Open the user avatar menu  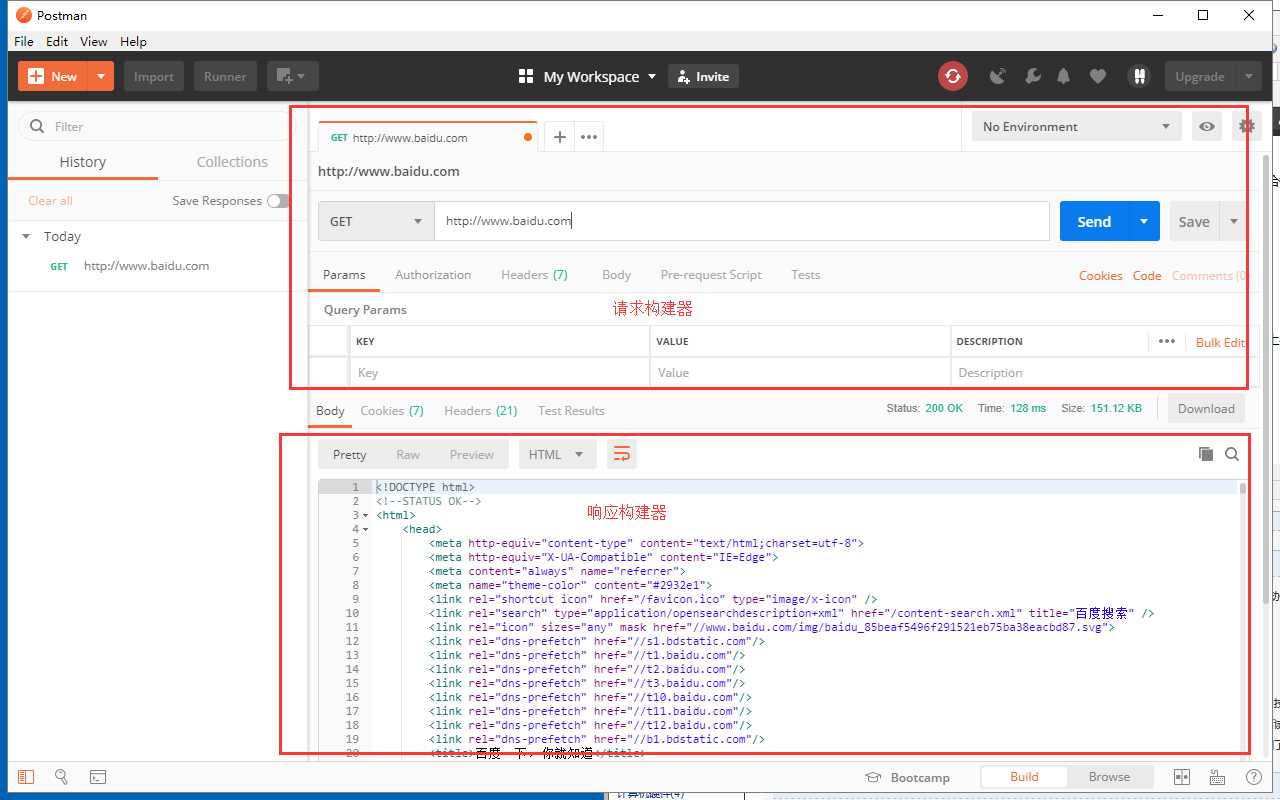tap(1138, 76)
